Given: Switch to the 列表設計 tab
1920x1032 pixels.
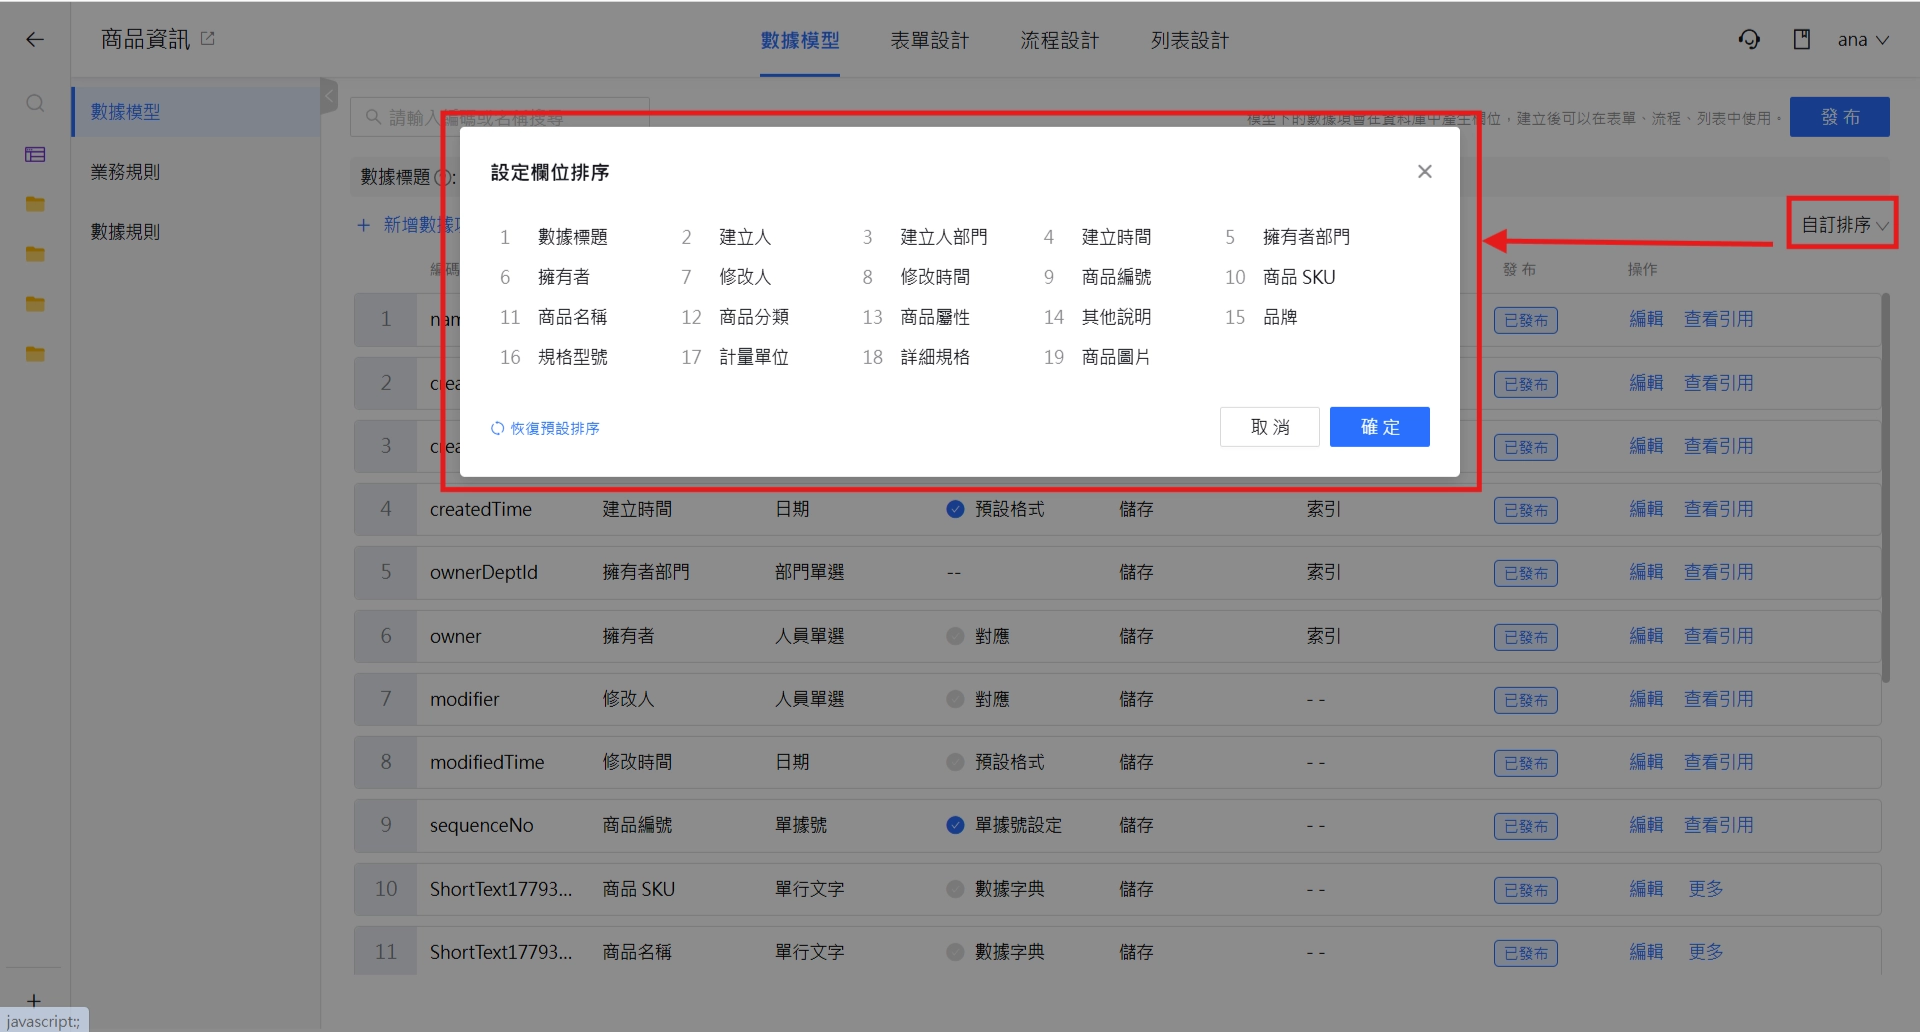Looking at the screenshot, I should pos(1190,41).
